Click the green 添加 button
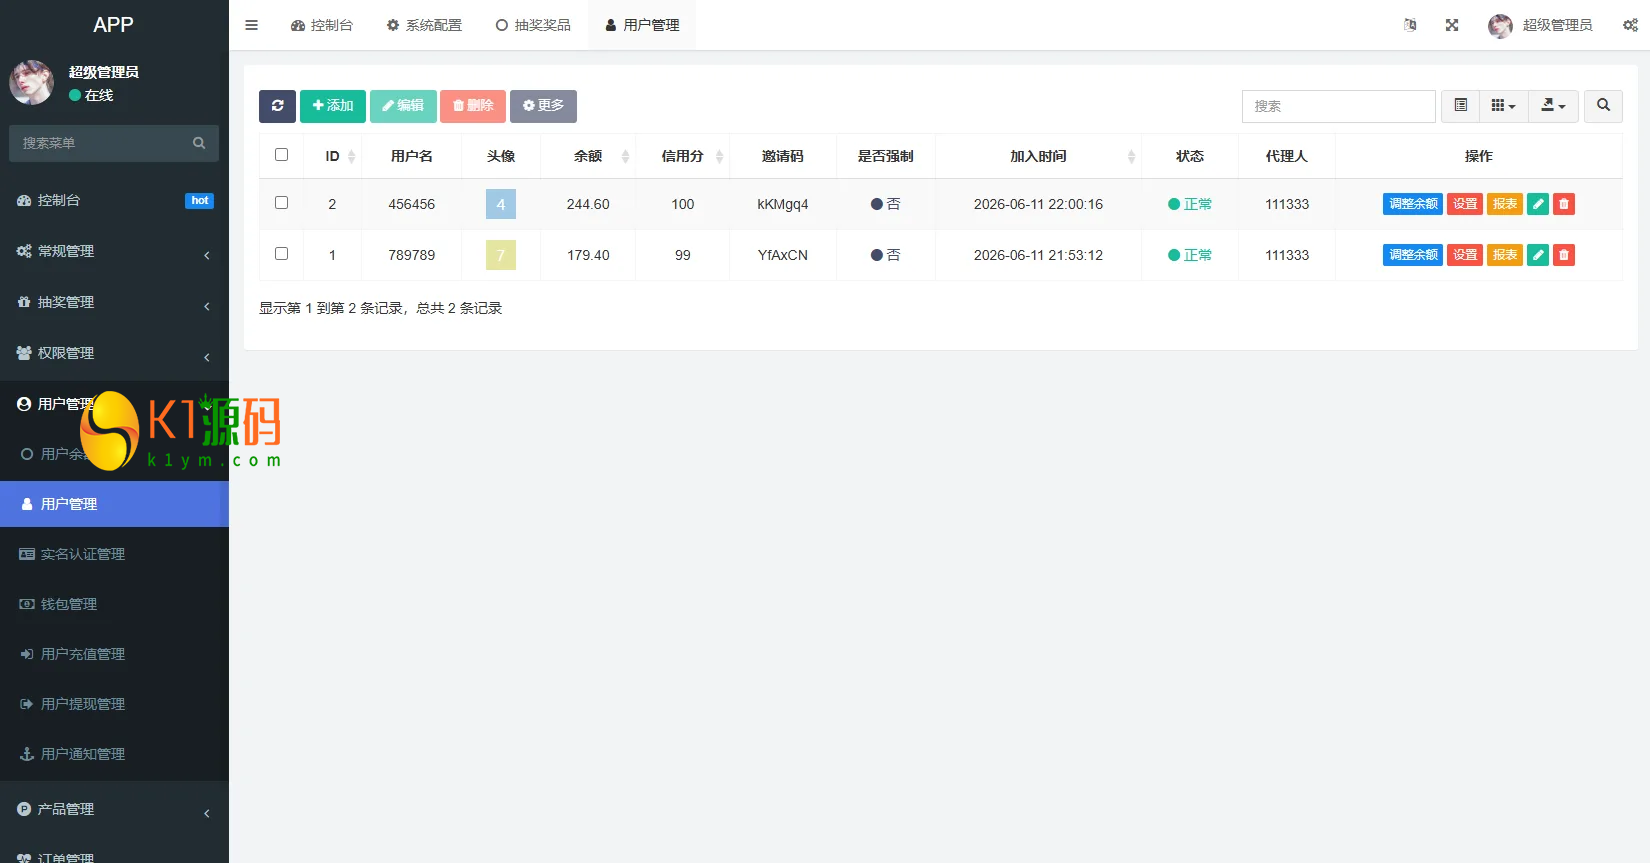 coord(333,106)
